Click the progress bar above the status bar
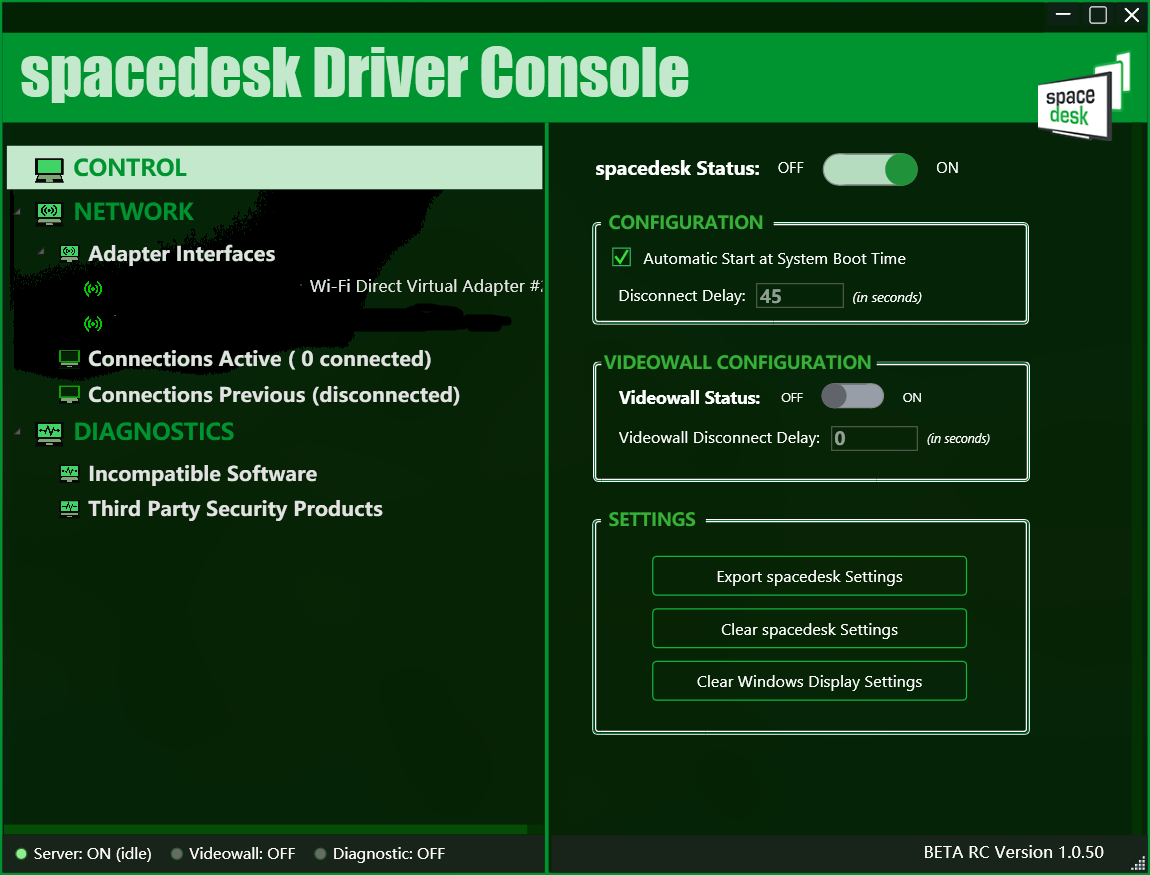The image size is (1150, 875). 265,829
